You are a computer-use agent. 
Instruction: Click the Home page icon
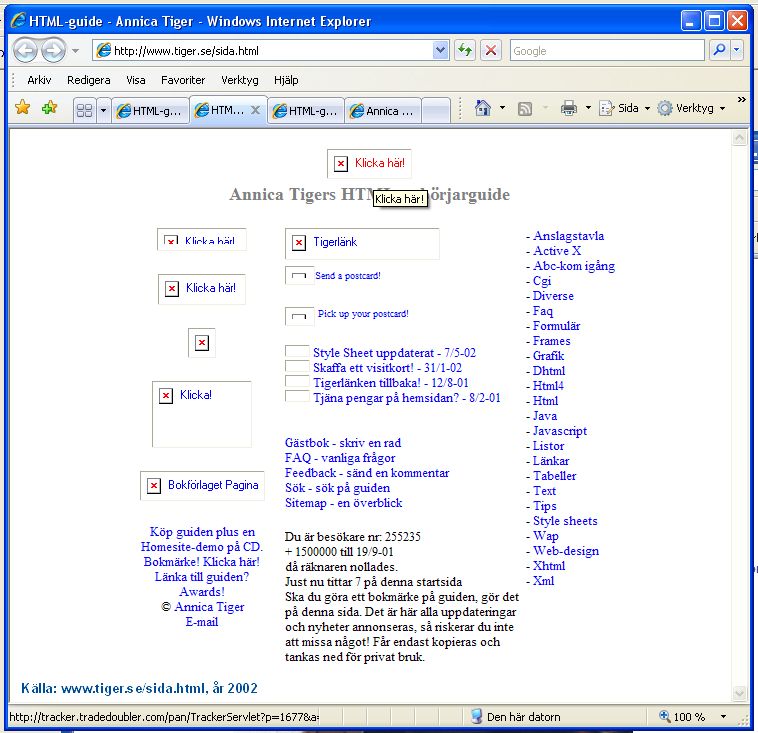tap(482, 107)
